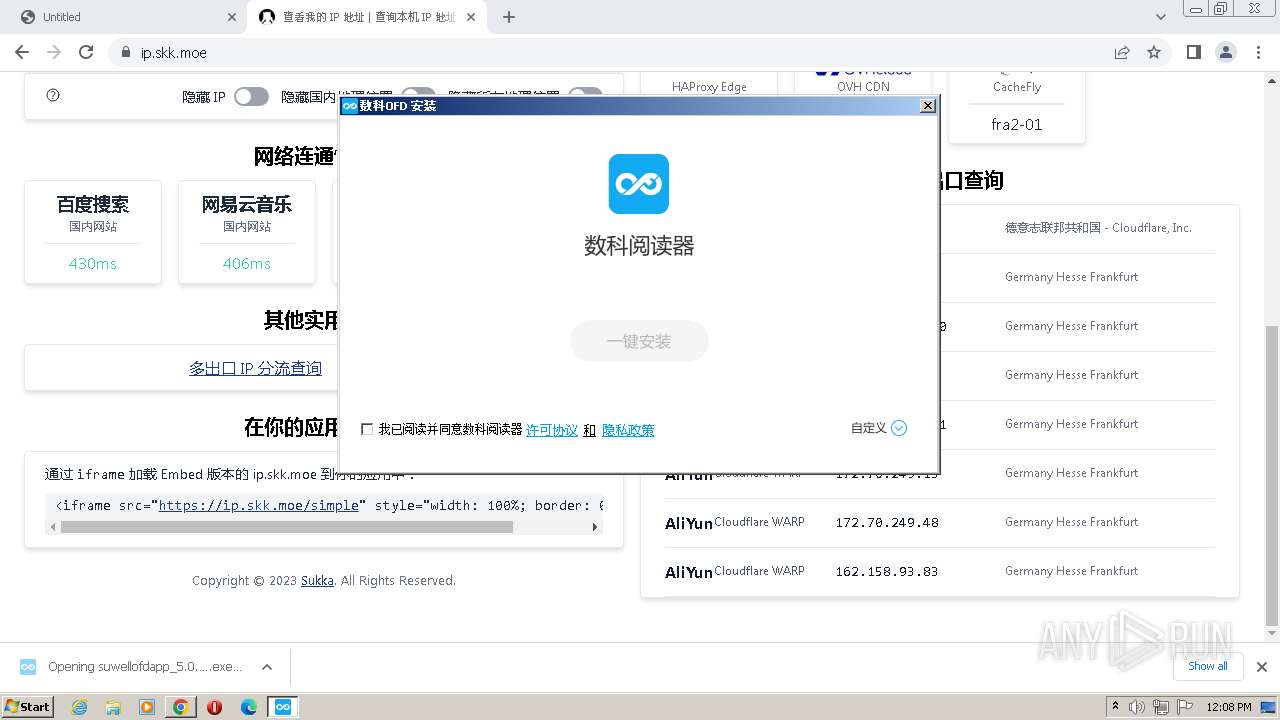Viewport: 1280px width, 720px height.
Task: Open Microsoft Edge from taskbar
Action: tap(249, 707)
